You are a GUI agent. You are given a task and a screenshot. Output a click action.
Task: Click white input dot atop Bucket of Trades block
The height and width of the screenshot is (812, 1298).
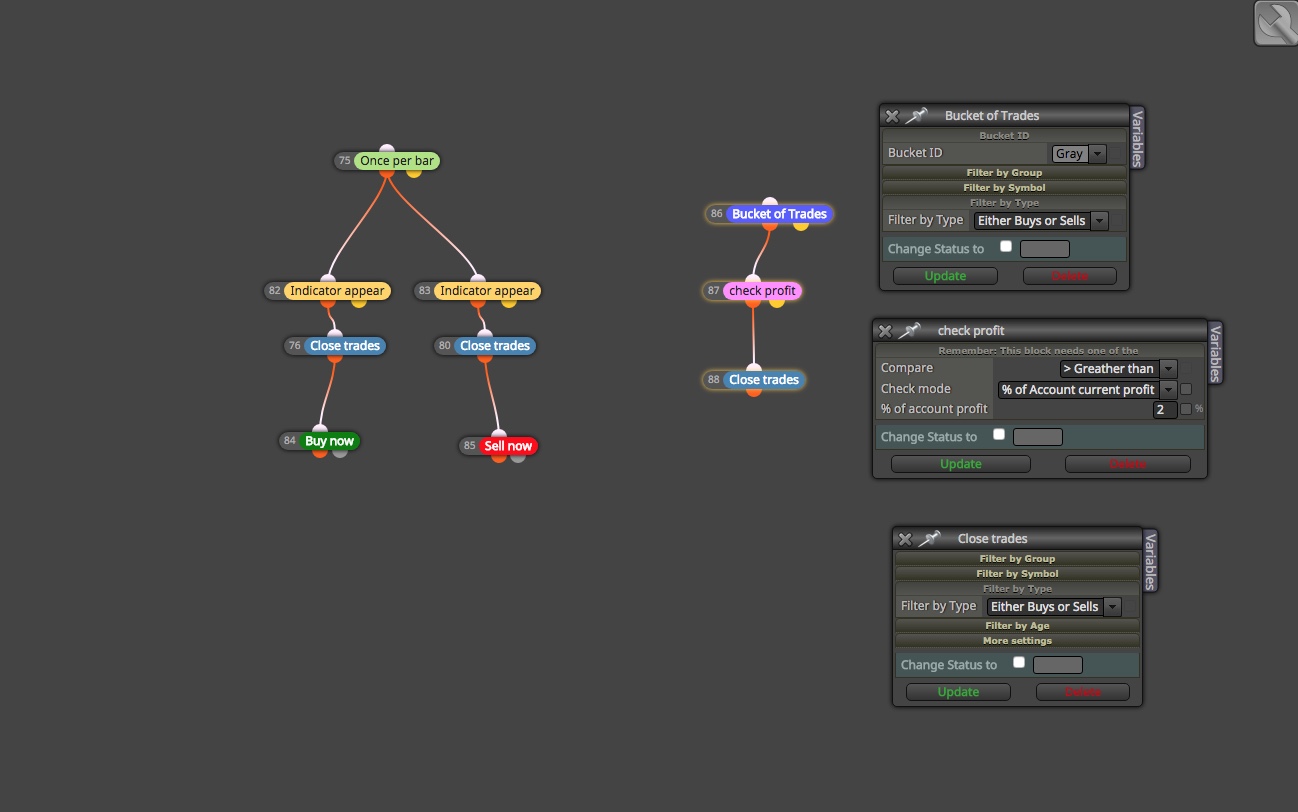tap(769, 203)
